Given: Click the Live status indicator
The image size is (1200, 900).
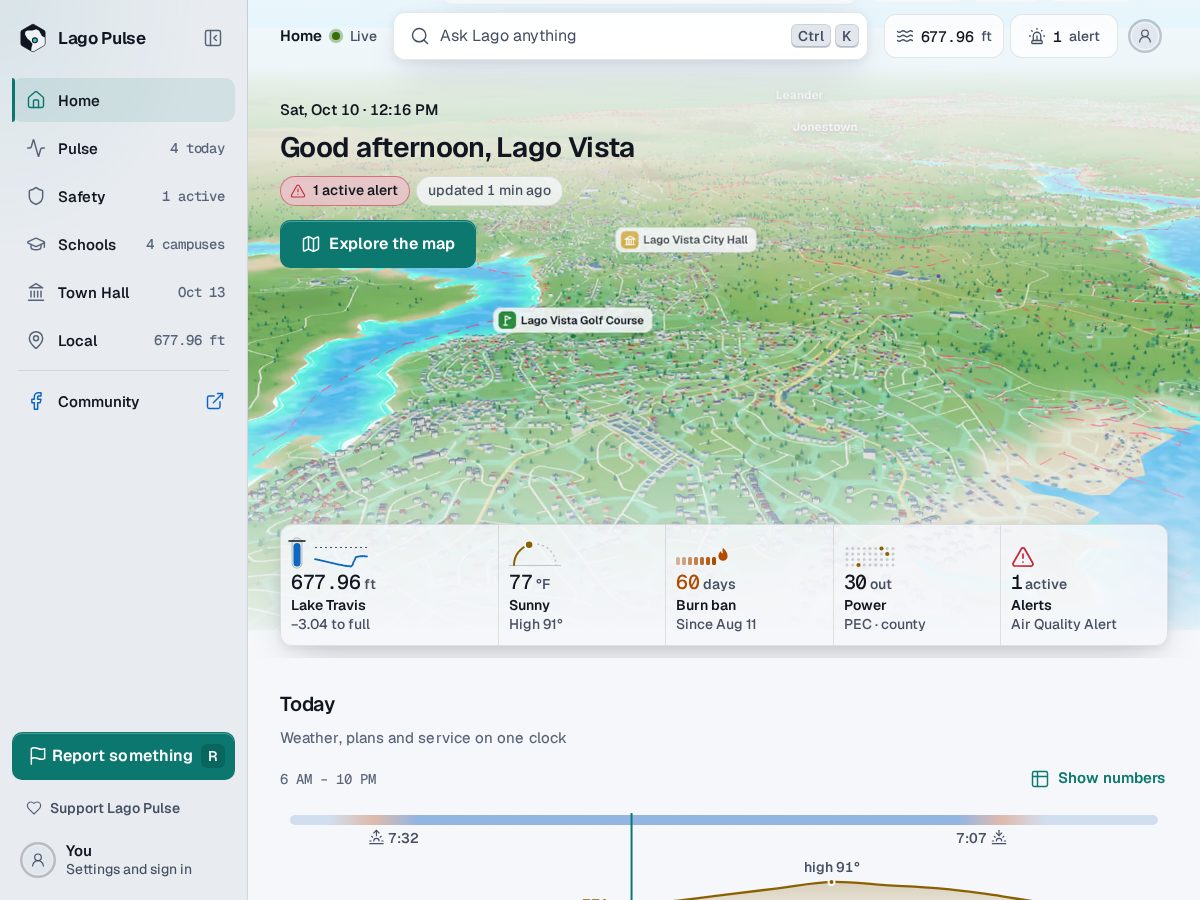Looking at the screenshot, I should [x=353, y=36].
